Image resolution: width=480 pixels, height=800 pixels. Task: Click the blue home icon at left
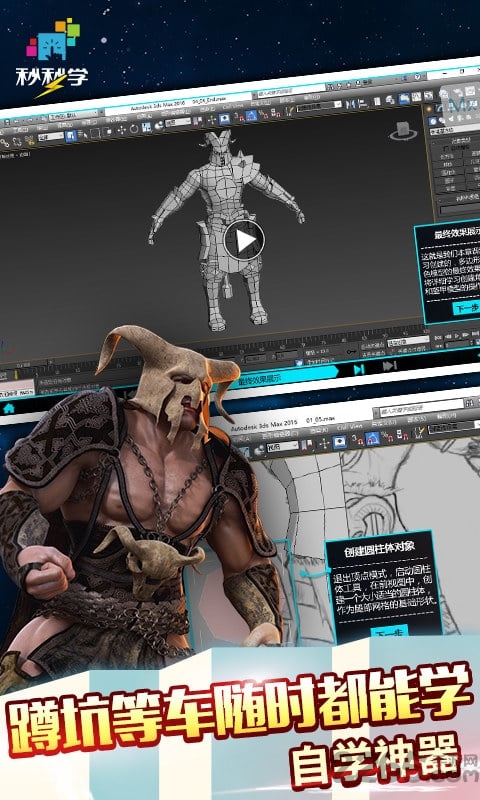pyautogui.click(x=8, y=409)
